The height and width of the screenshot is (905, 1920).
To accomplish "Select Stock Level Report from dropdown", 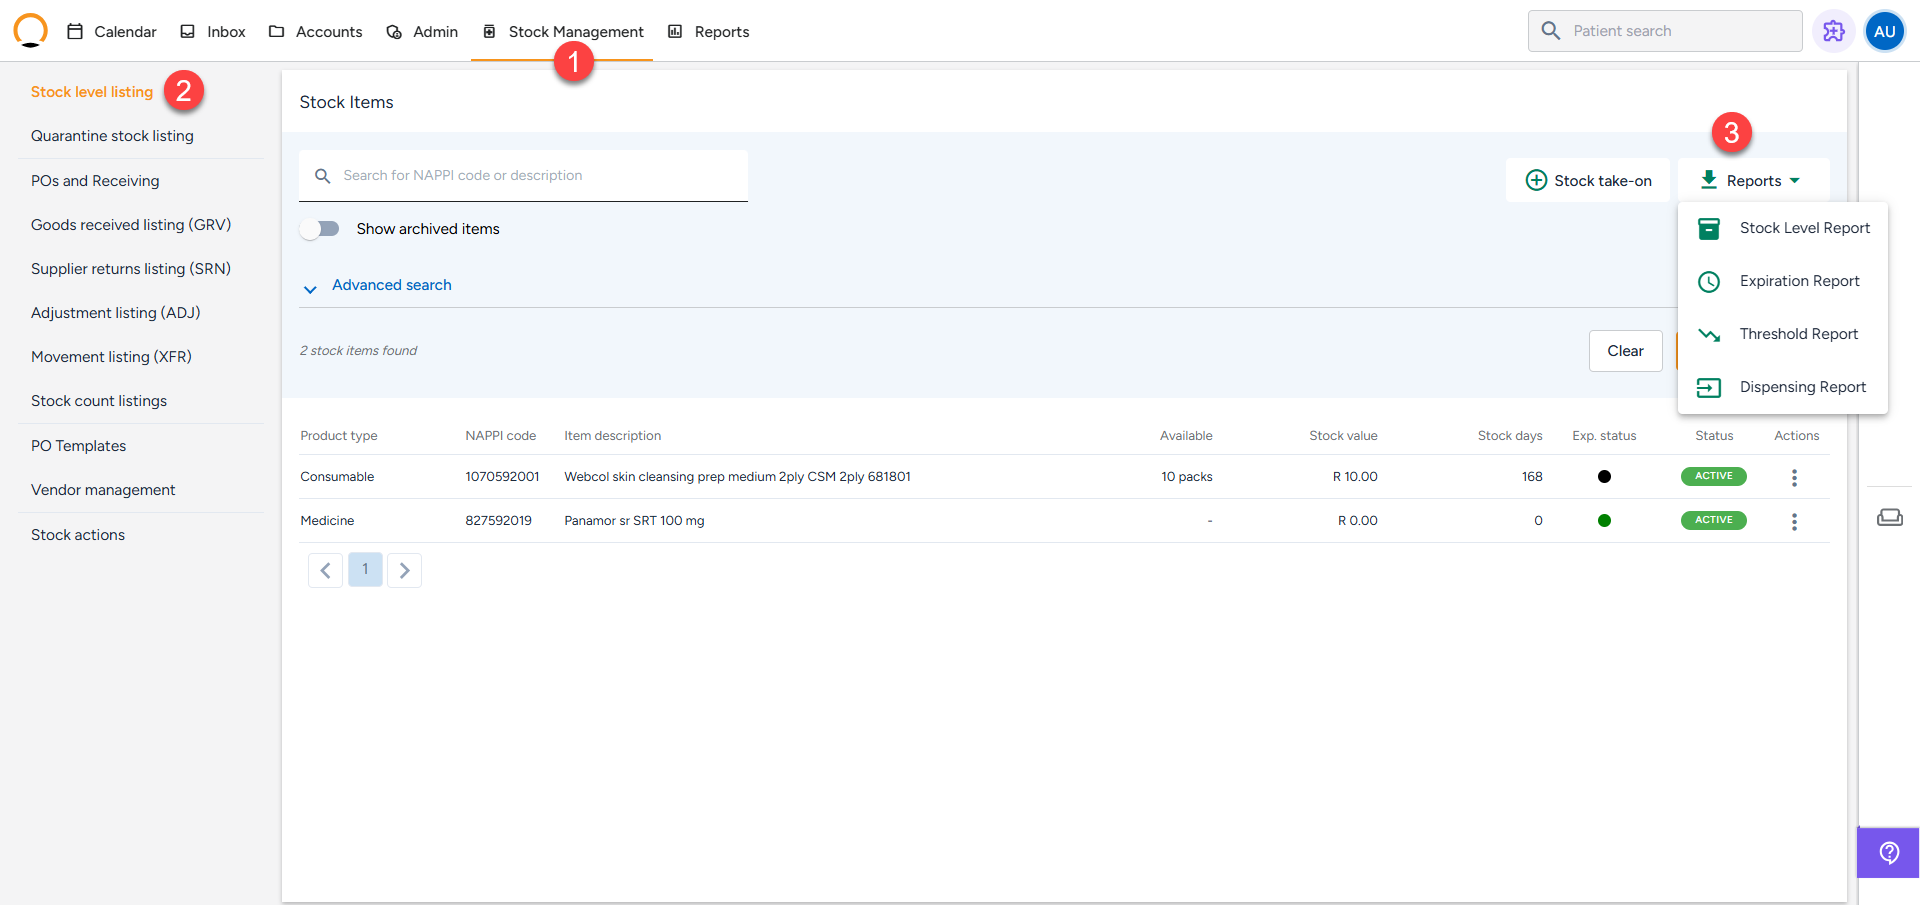I will click(x=1803, y=229).
